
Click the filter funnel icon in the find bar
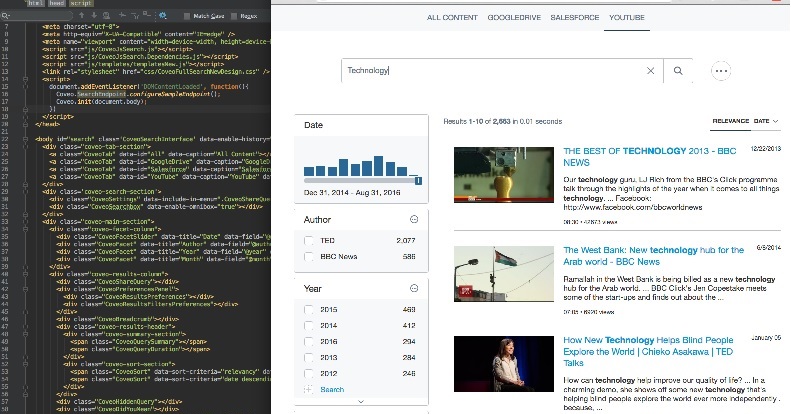[x=135, y=16]
